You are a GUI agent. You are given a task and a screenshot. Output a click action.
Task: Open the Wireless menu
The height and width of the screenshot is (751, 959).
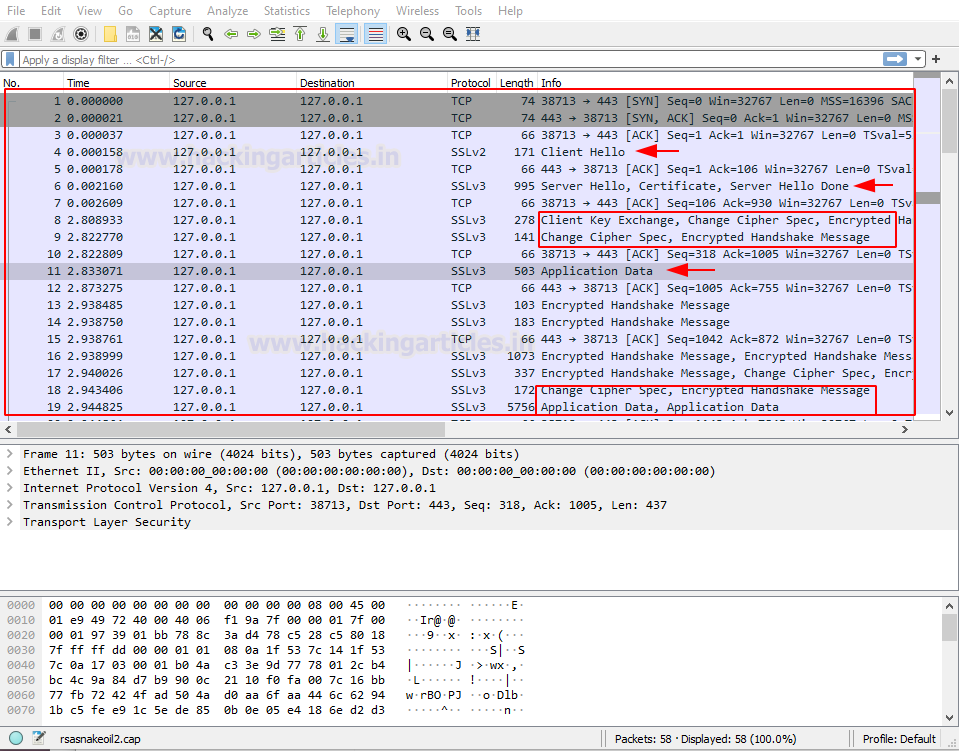coord(417,11)
